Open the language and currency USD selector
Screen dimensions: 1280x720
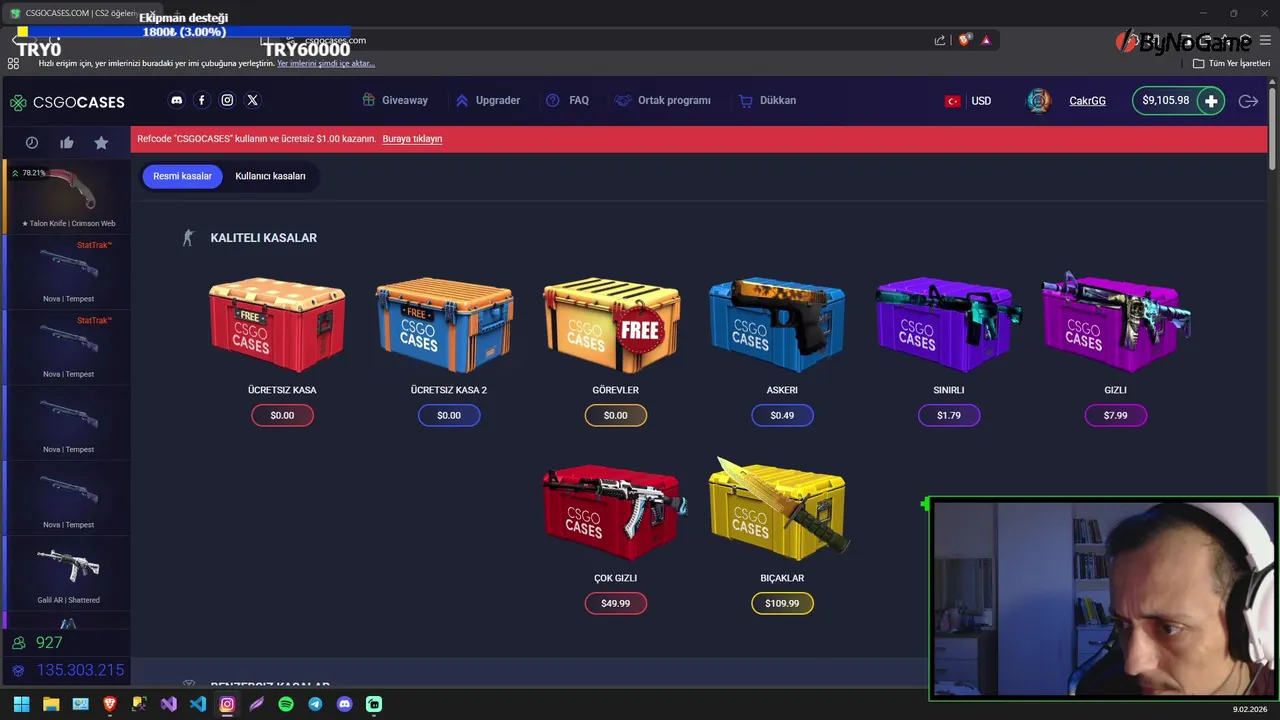968,101
